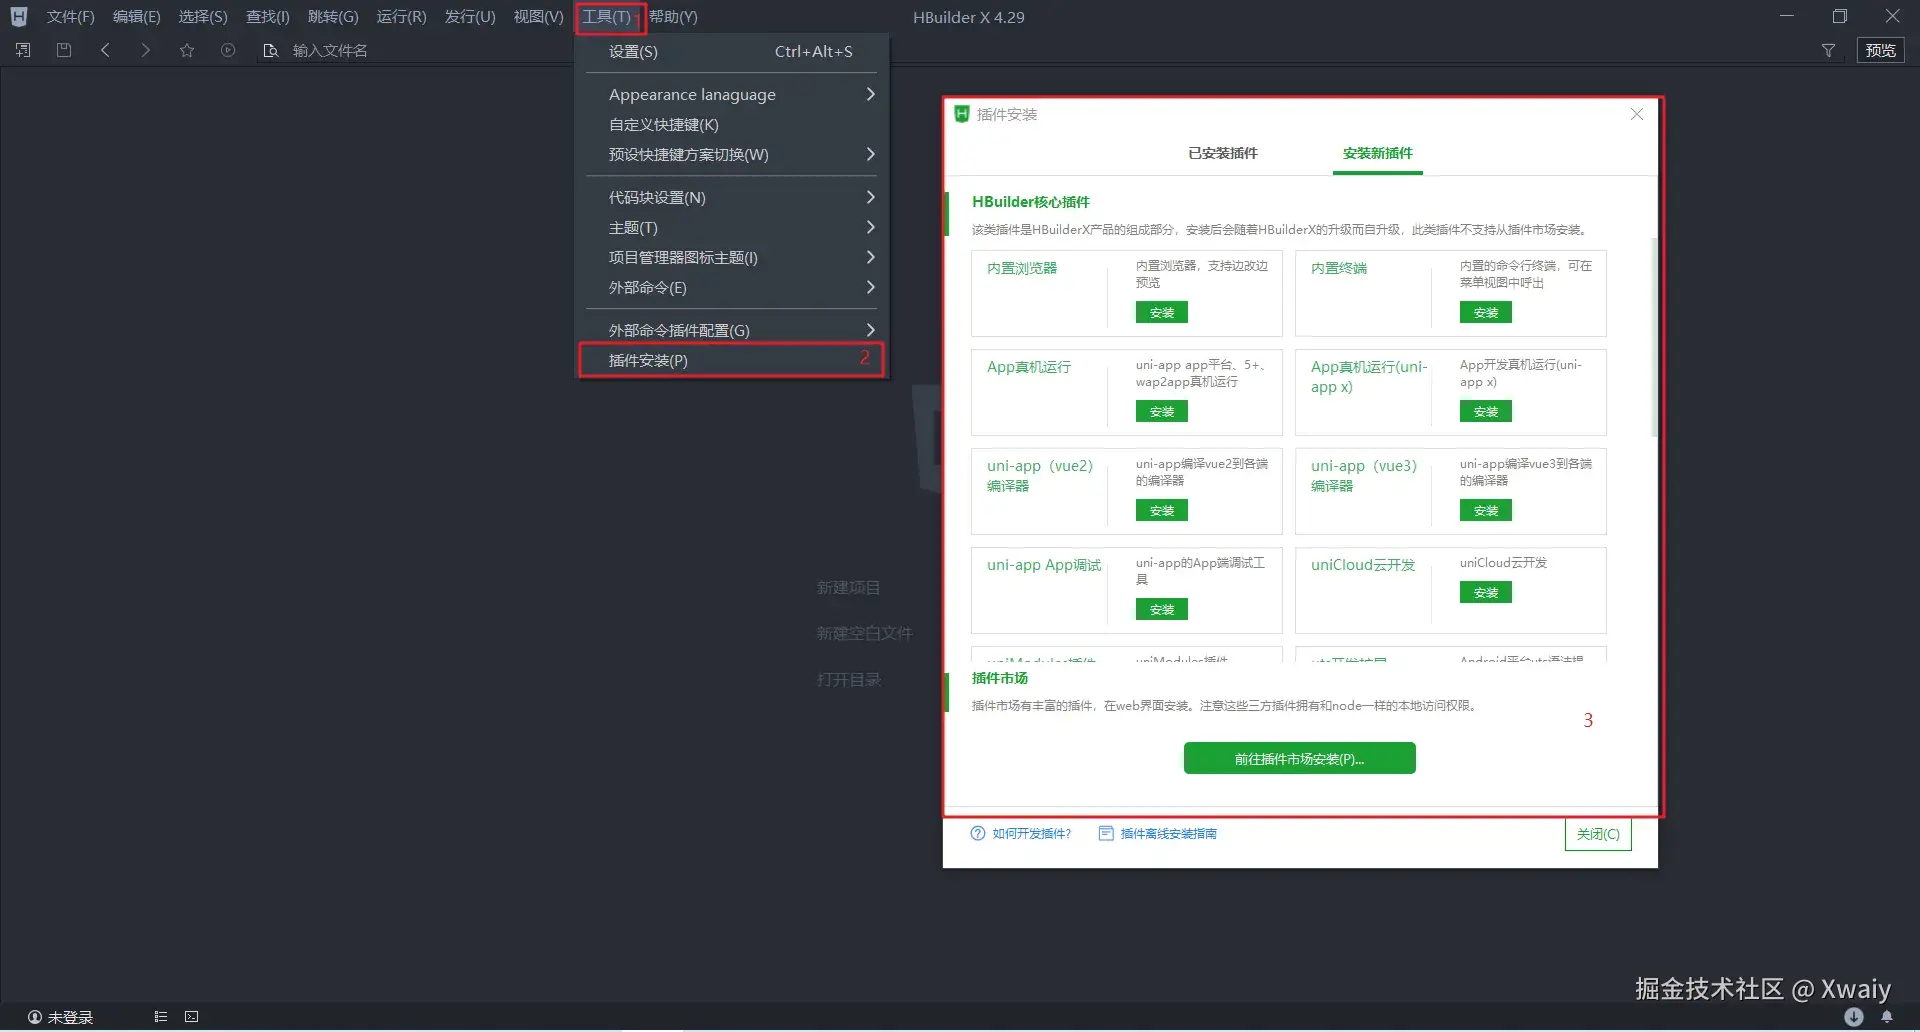The height and width of the screenshot is (1032, 1920).
Task: Click the download arrow icon in status bar
Action: 1854,1017
